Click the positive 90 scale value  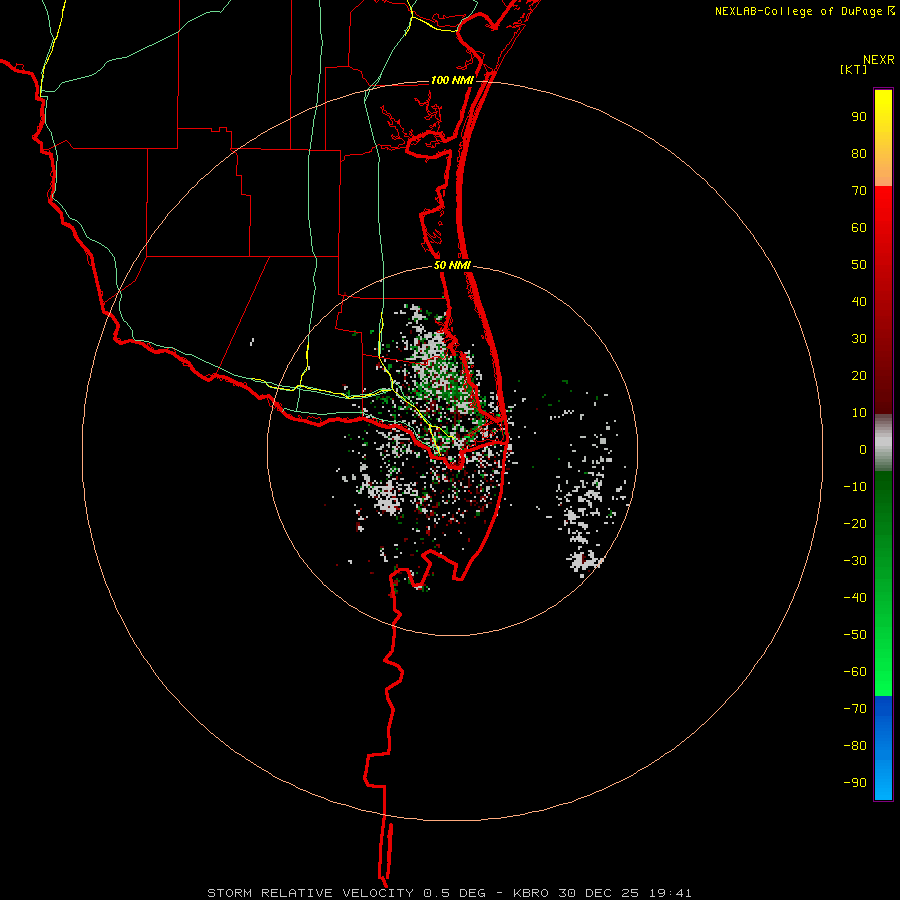[x=859, y=117]
